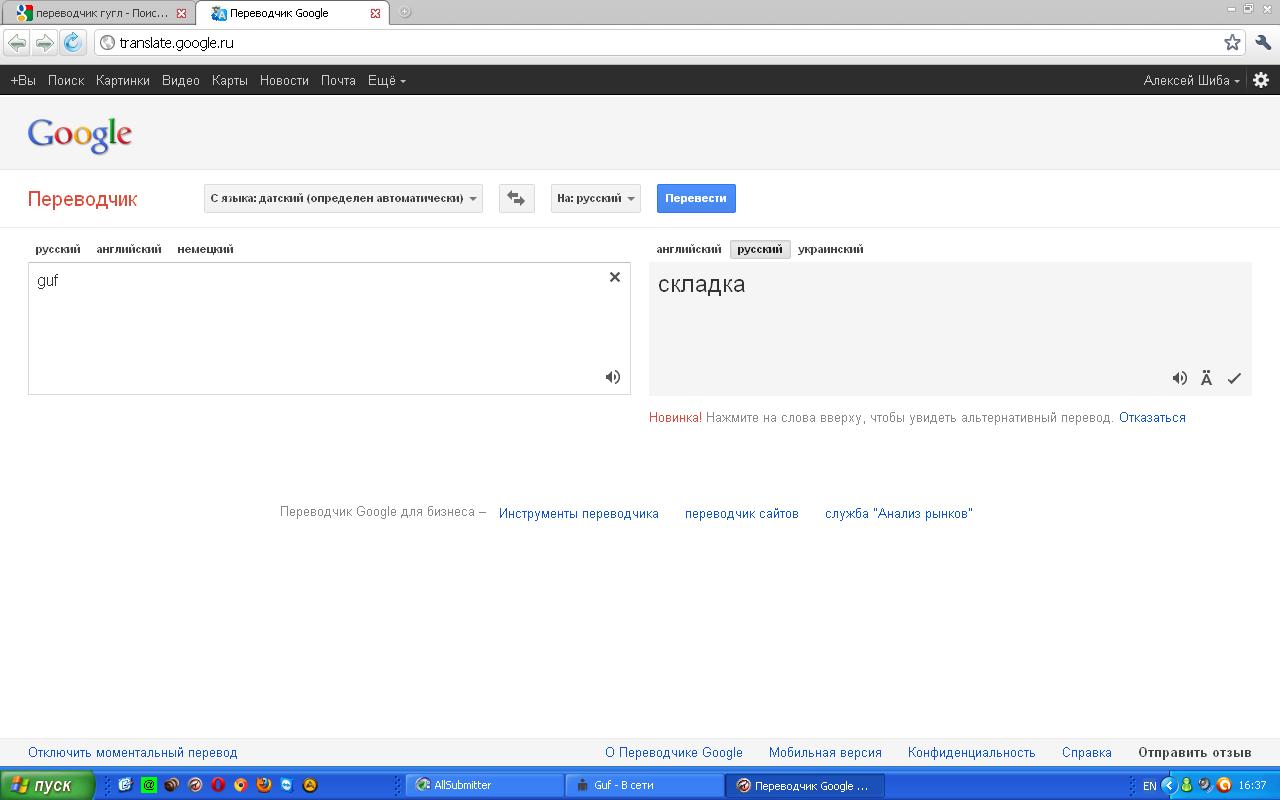The height and width of the screenshot is (800, 1280).
Task: Click translated word 'складка'
Action: [702, 284]
